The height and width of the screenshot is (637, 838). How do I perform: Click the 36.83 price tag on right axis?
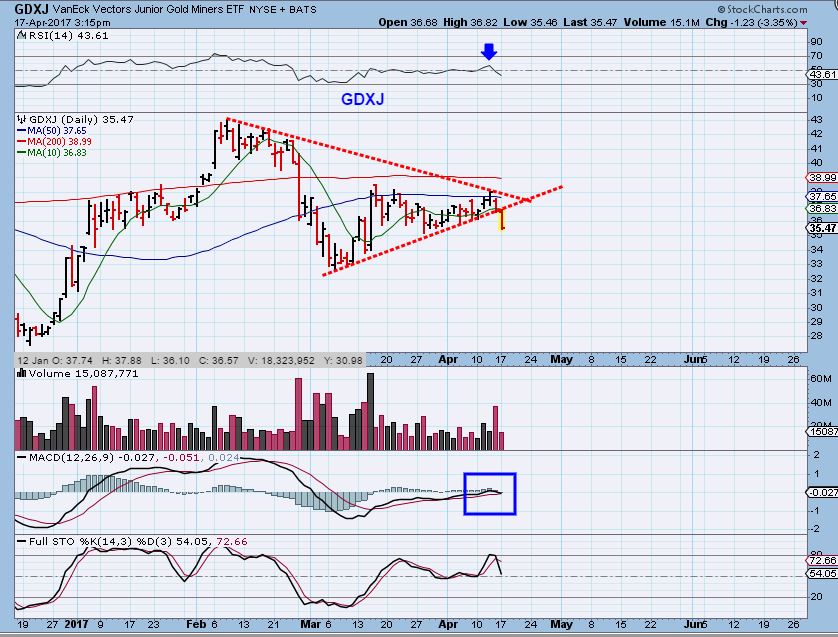click(x=822, y=208)
